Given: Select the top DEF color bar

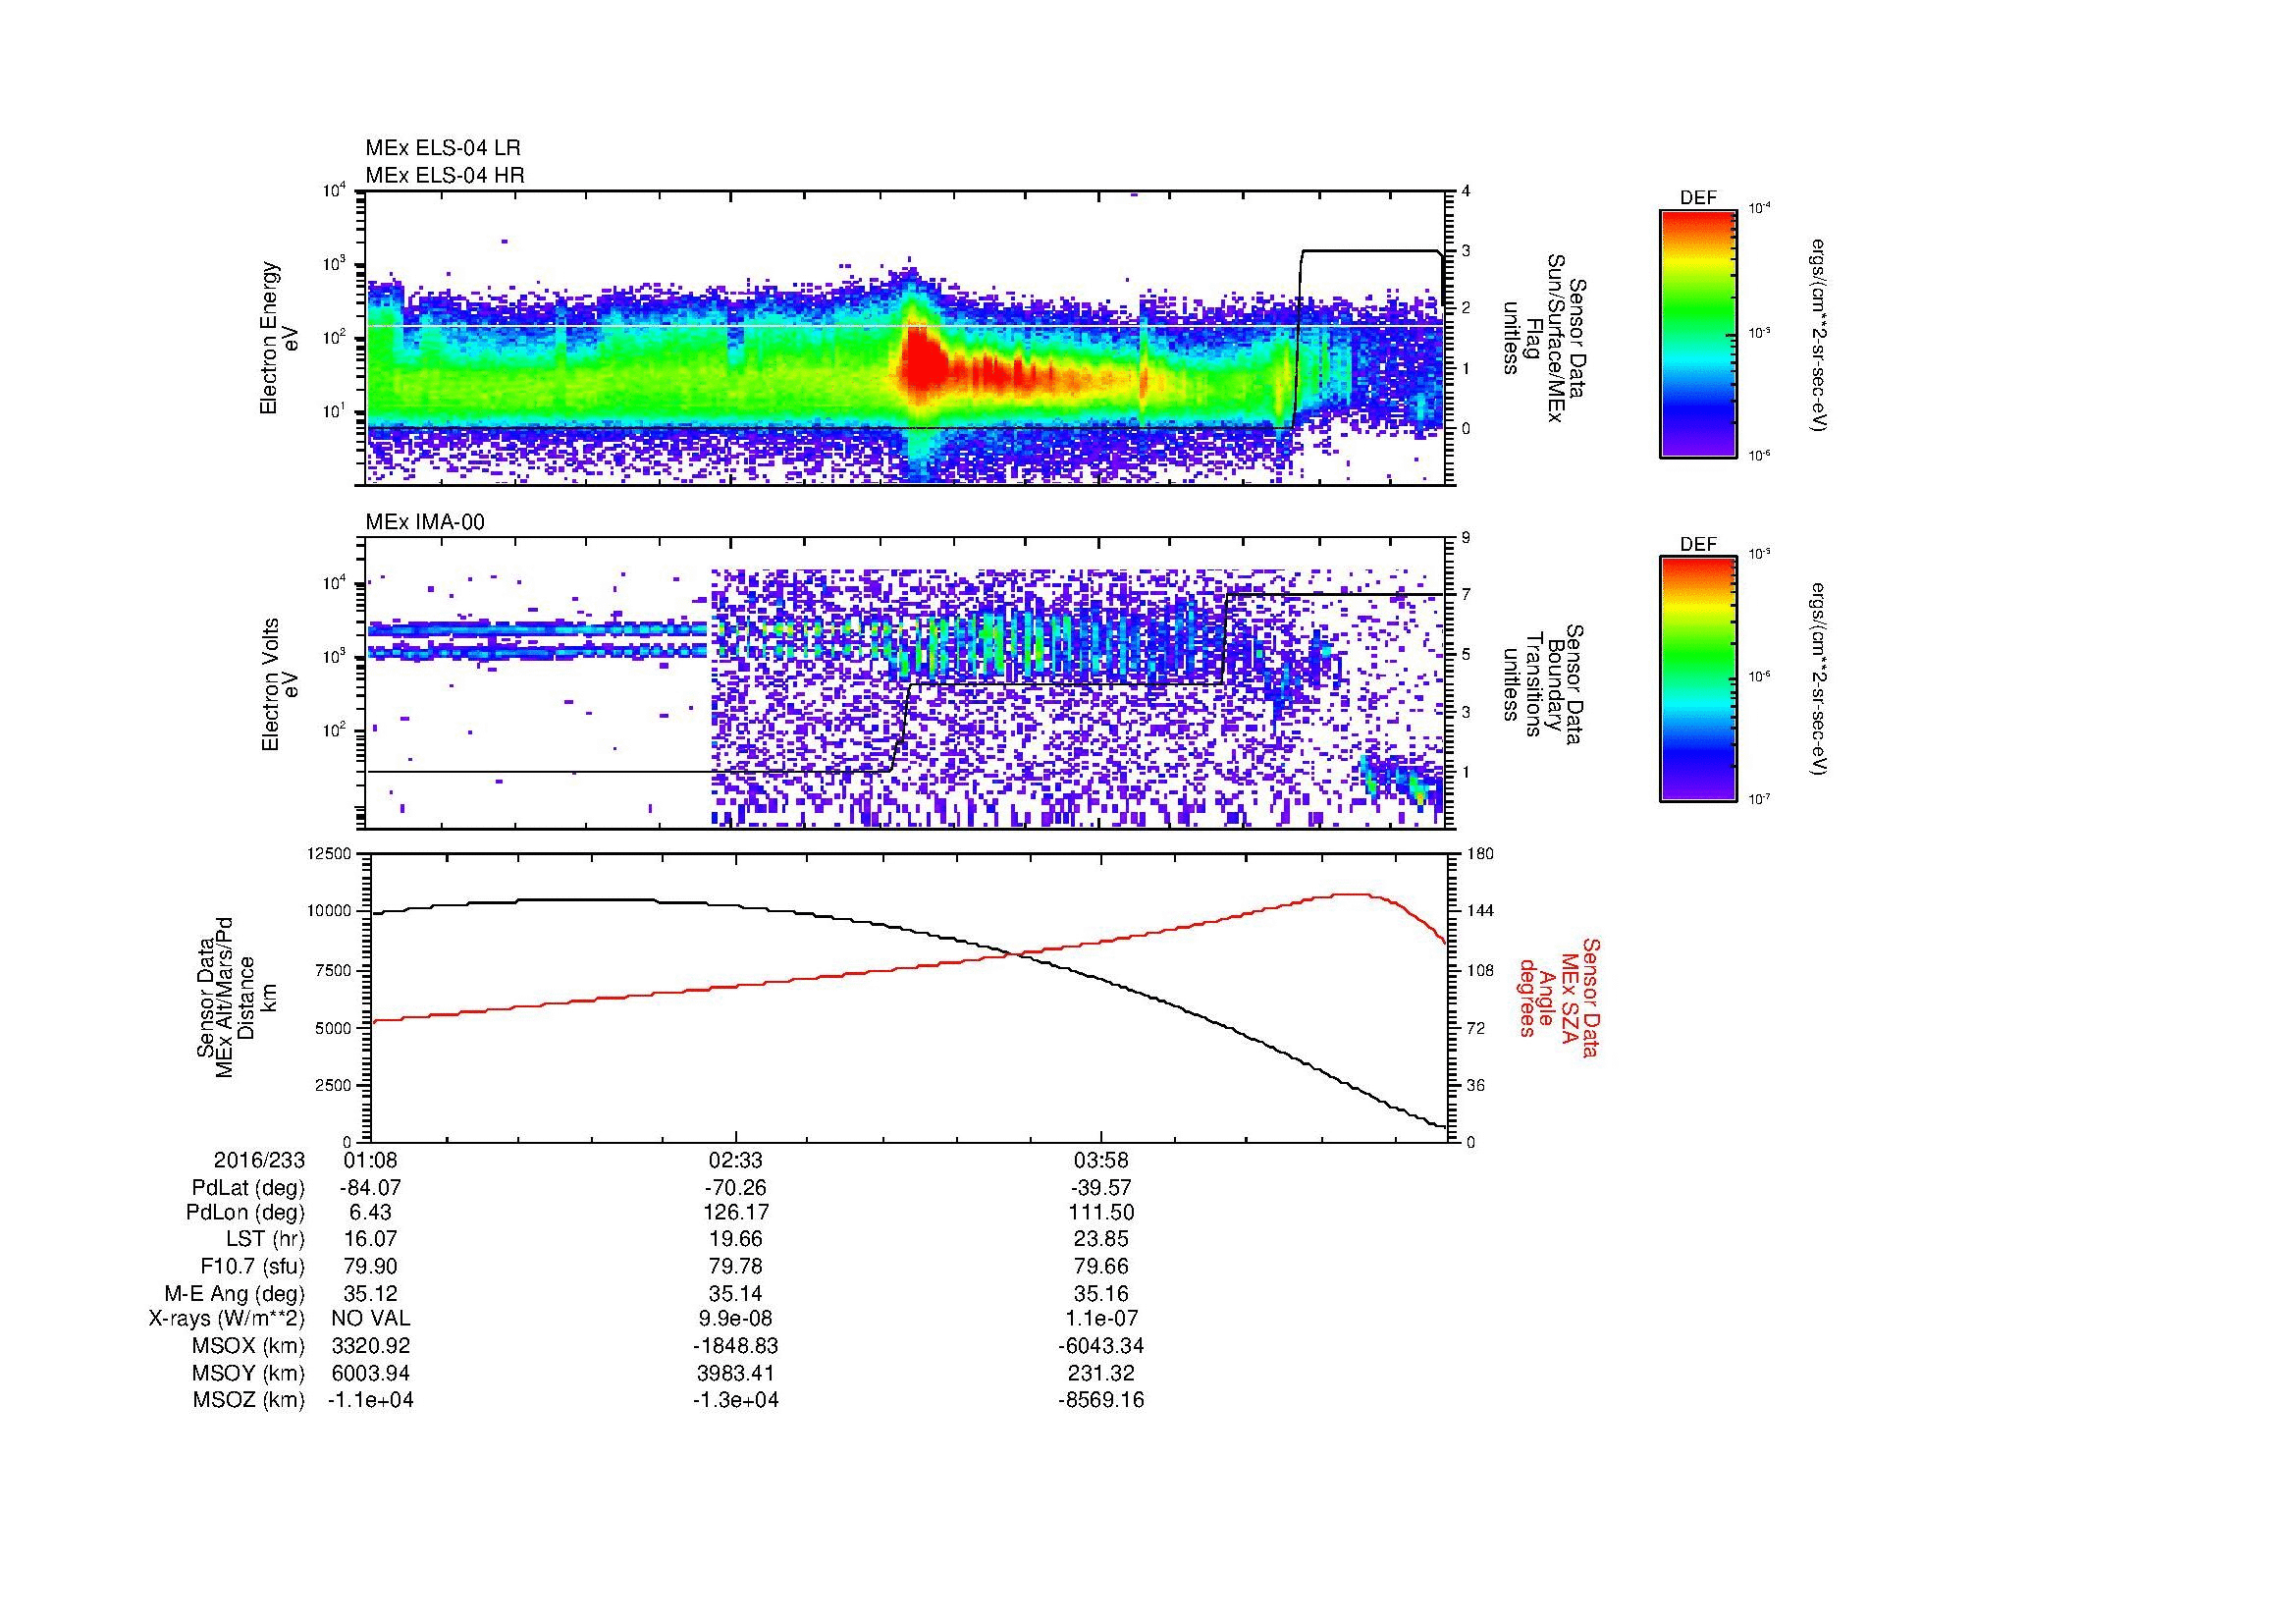Looking at the screenshot, I should click(1698, 334).
